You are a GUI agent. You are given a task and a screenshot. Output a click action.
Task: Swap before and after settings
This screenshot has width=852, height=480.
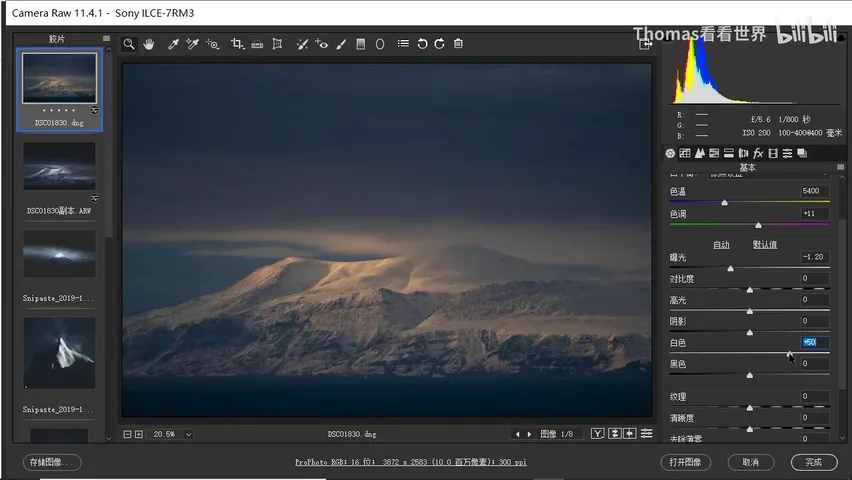615,433
